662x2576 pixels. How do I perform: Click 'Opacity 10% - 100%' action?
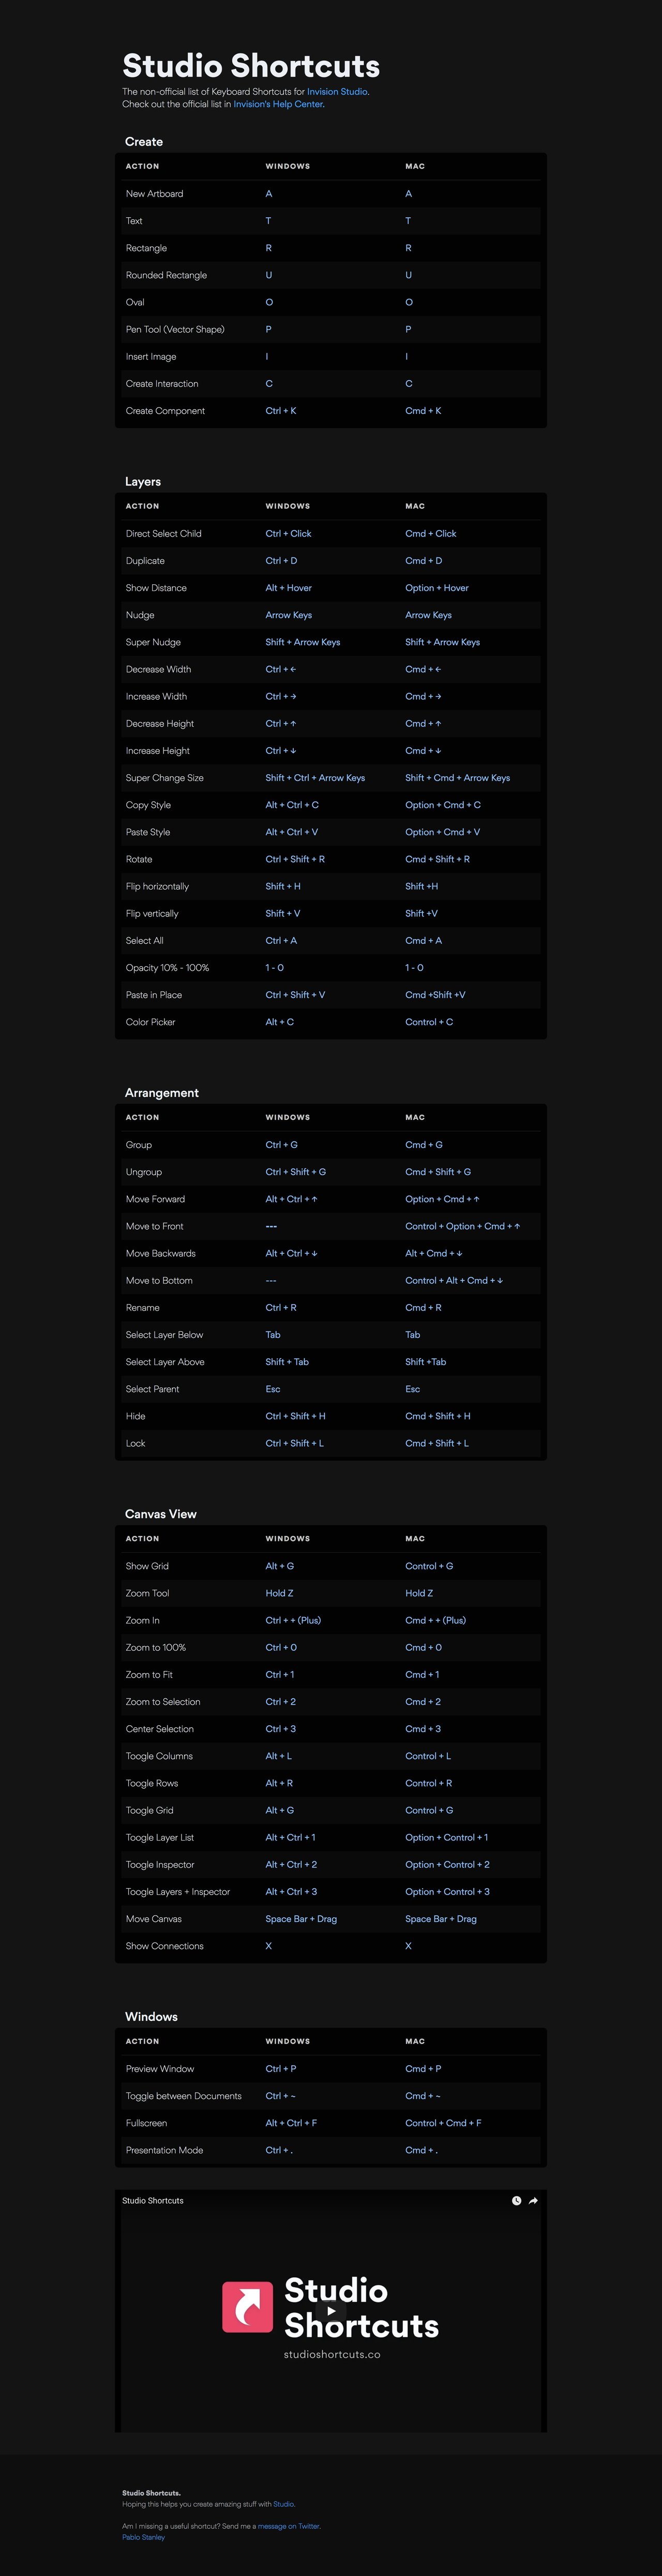click(167, 968)
